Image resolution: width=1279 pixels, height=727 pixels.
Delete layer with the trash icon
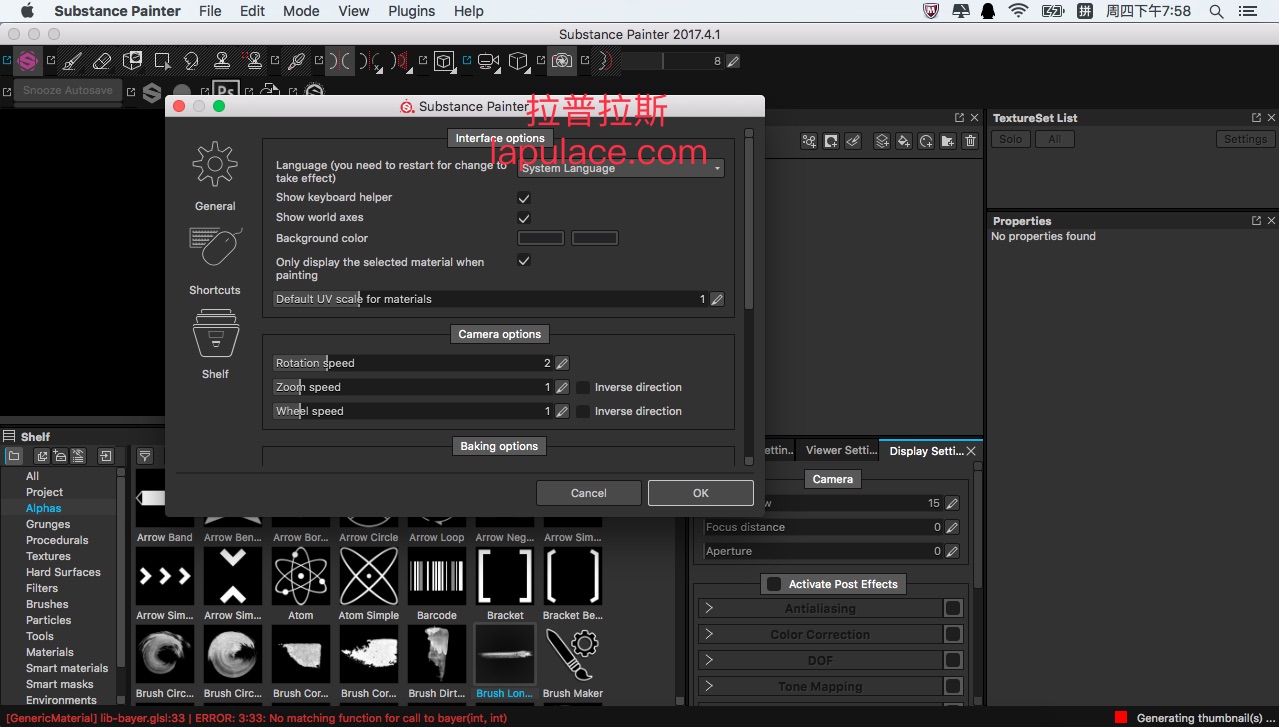[970, 141]
